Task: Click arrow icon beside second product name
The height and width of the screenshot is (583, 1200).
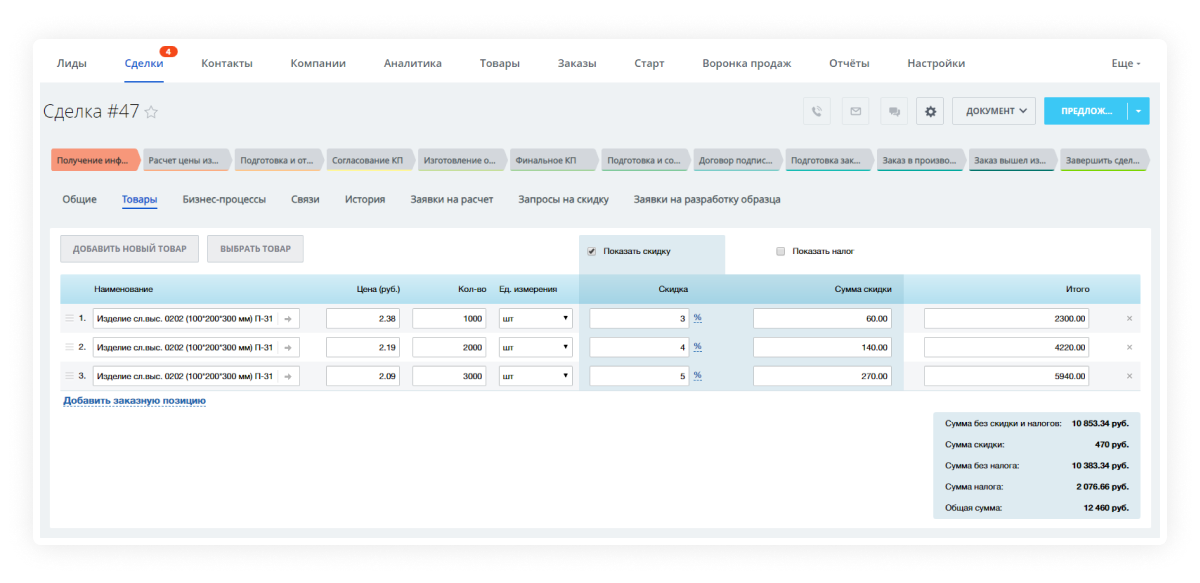Action: [x=288, y=347]
